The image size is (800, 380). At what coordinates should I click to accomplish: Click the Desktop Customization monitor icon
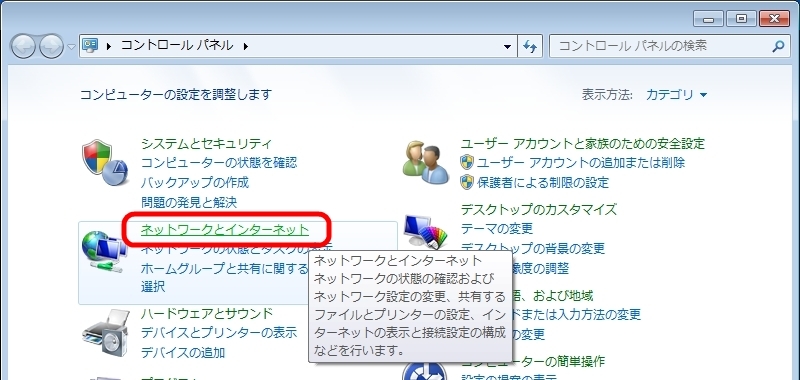[426, 232]
